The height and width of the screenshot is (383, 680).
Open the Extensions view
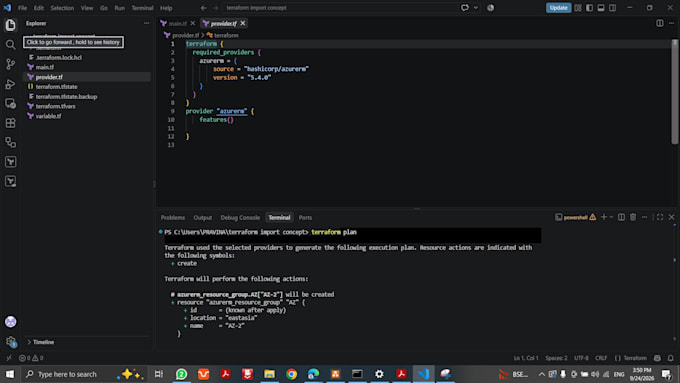10,123
